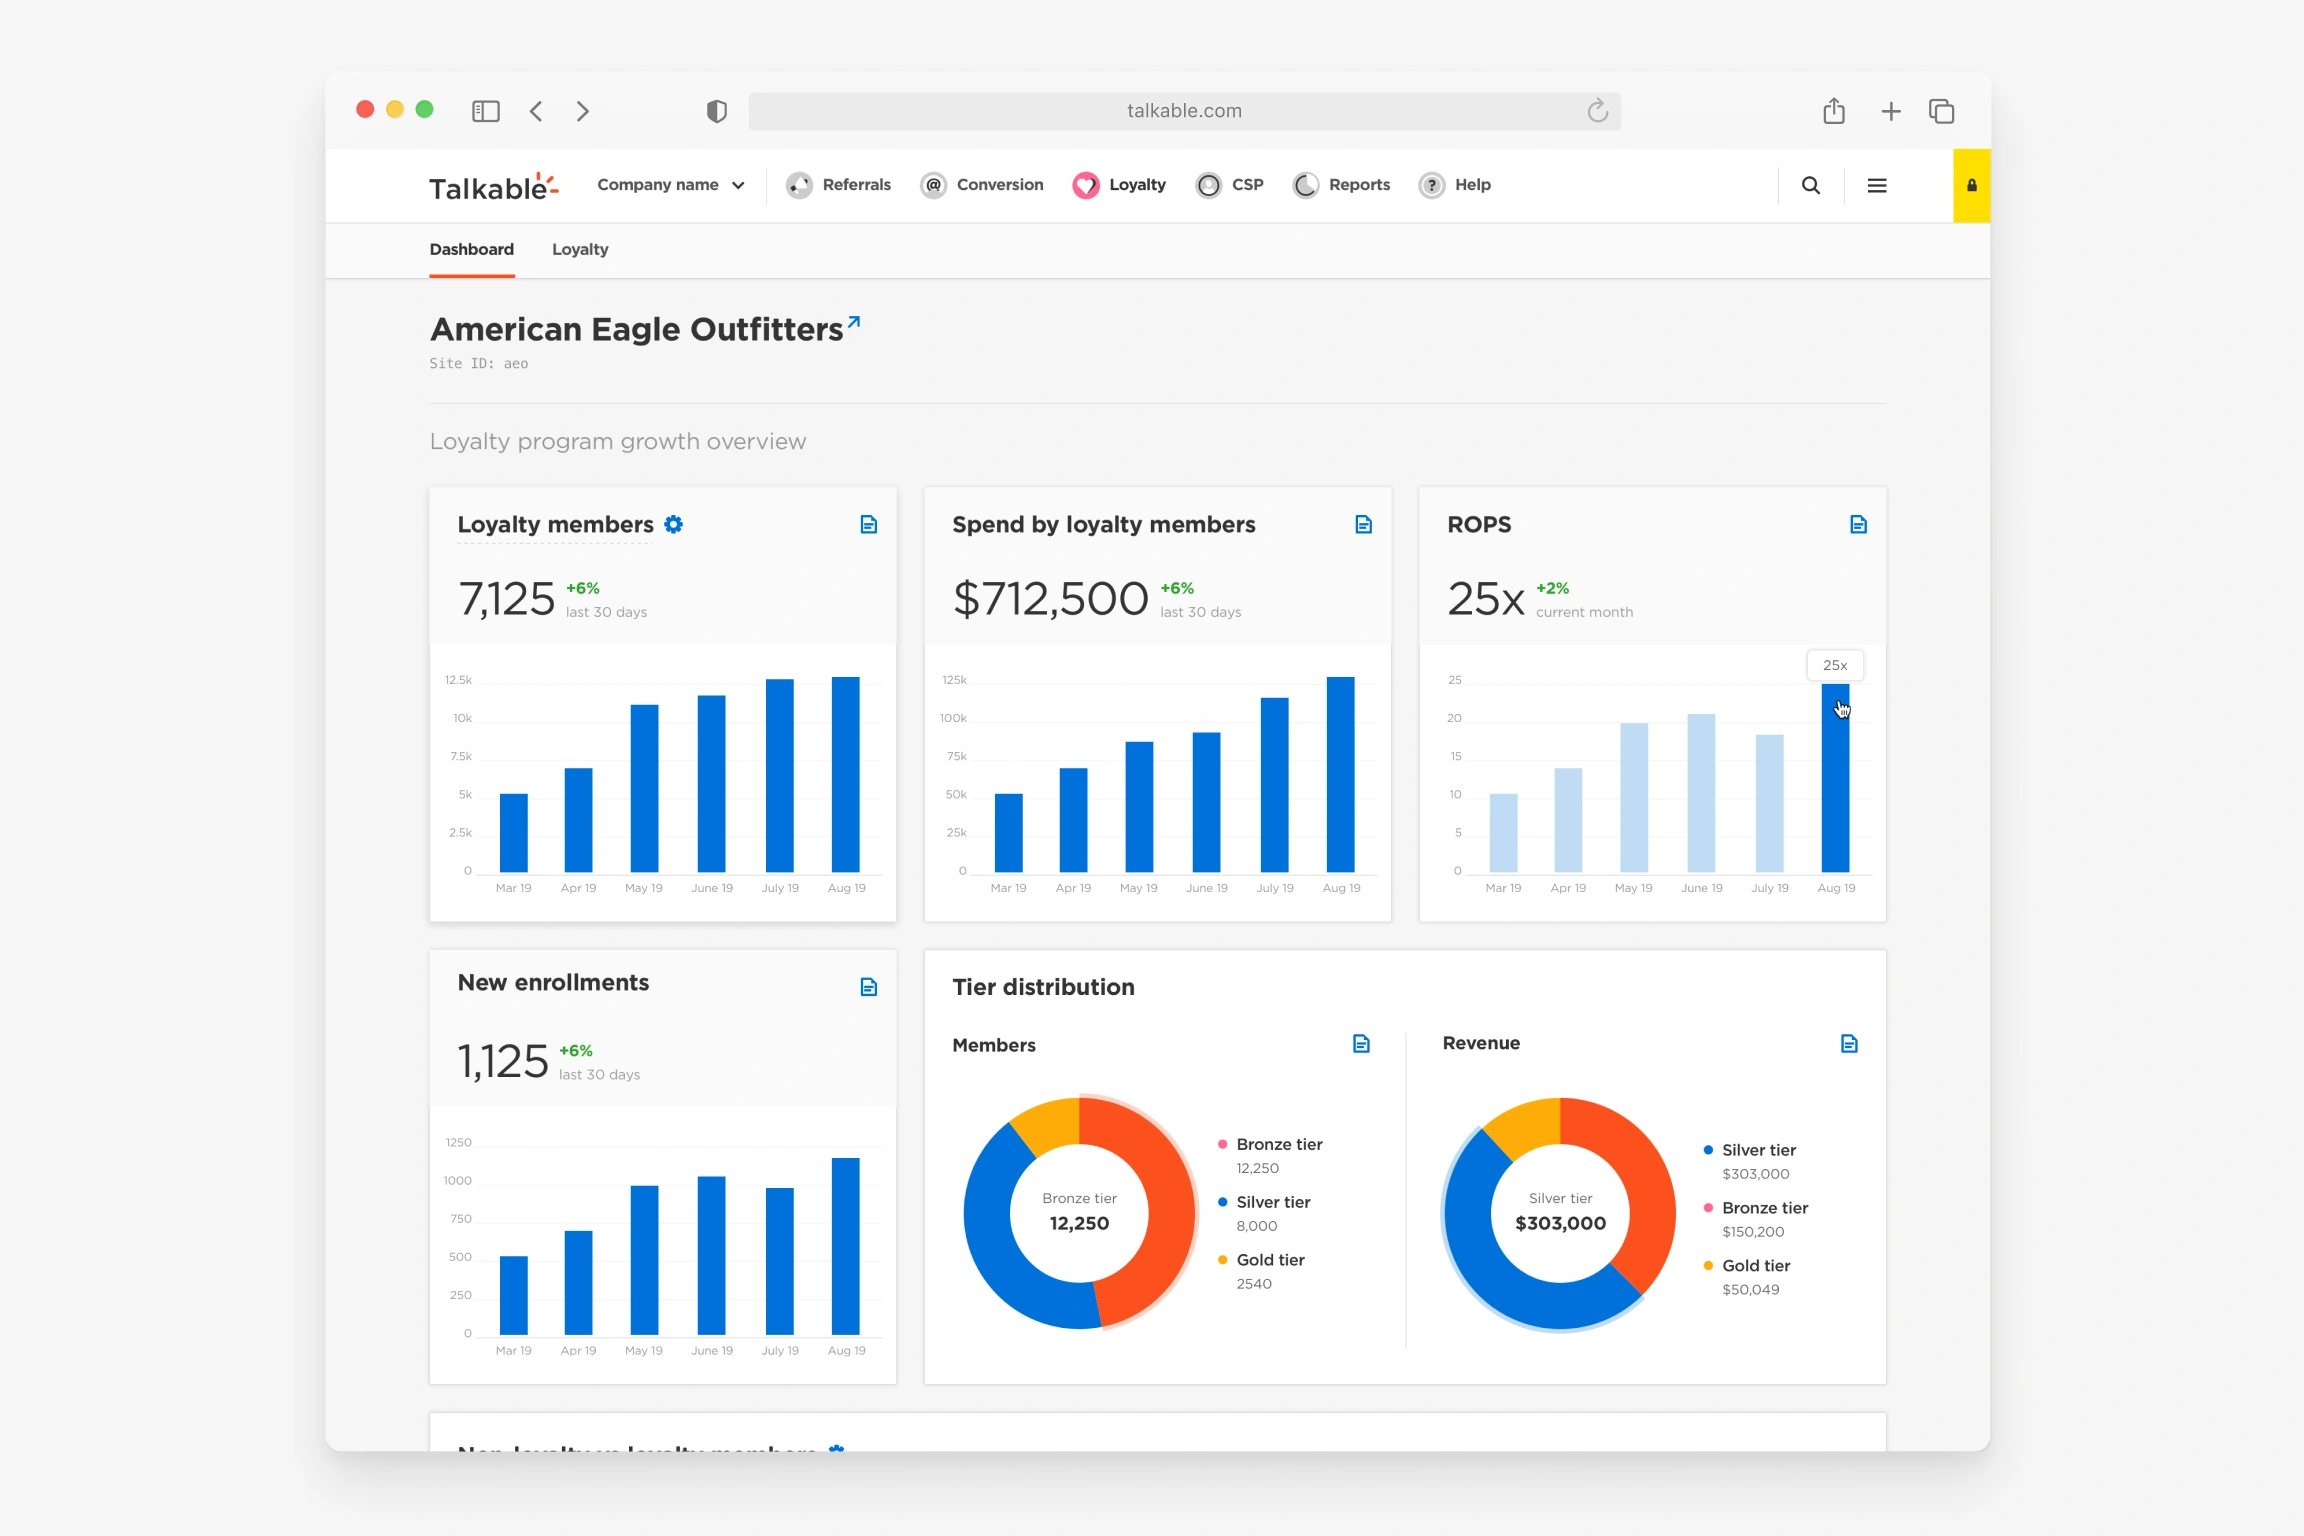
Task: Select the Dashboard tab
Action: 472,249
